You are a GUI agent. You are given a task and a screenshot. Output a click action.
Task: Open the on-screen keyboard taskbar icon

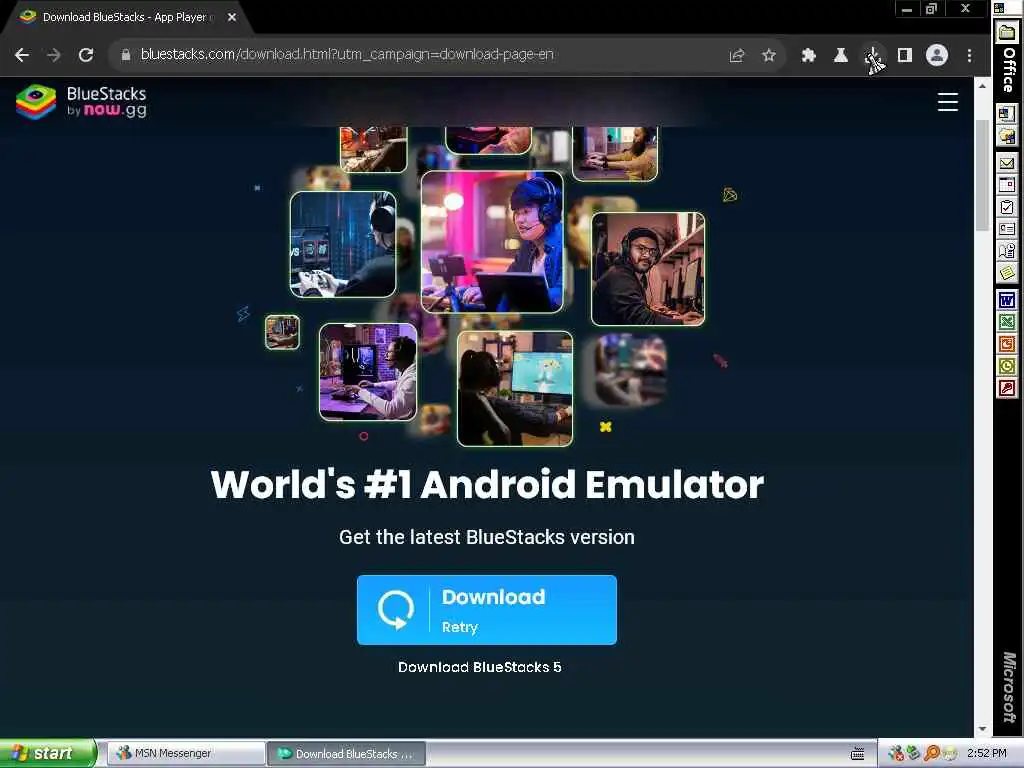[857, 754]
